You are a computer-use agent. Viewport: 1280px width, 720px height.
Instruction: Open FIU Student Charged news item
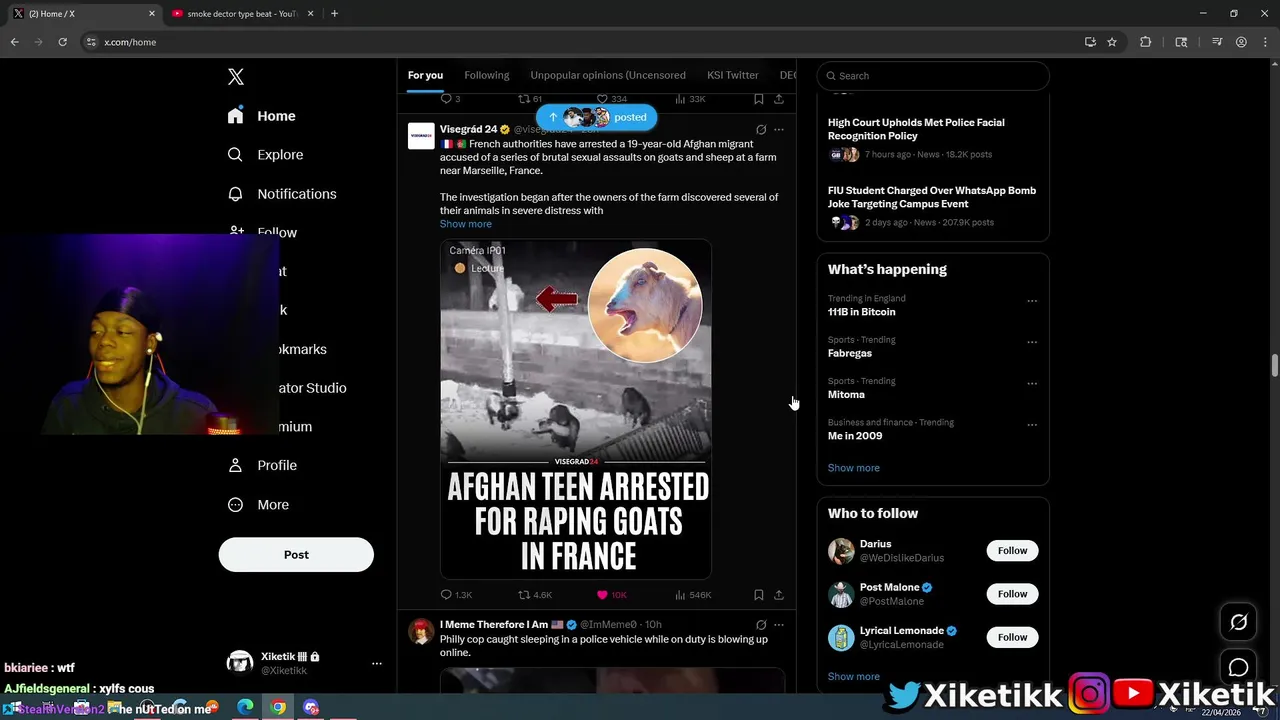pos(933,206)
